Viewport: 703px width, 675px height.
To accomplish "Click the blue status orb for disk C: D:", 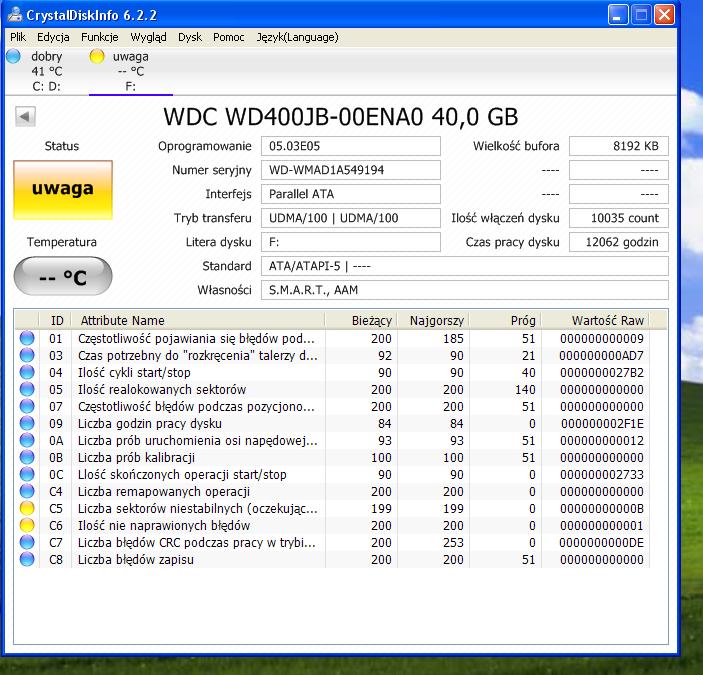I will tap(13, 56).
